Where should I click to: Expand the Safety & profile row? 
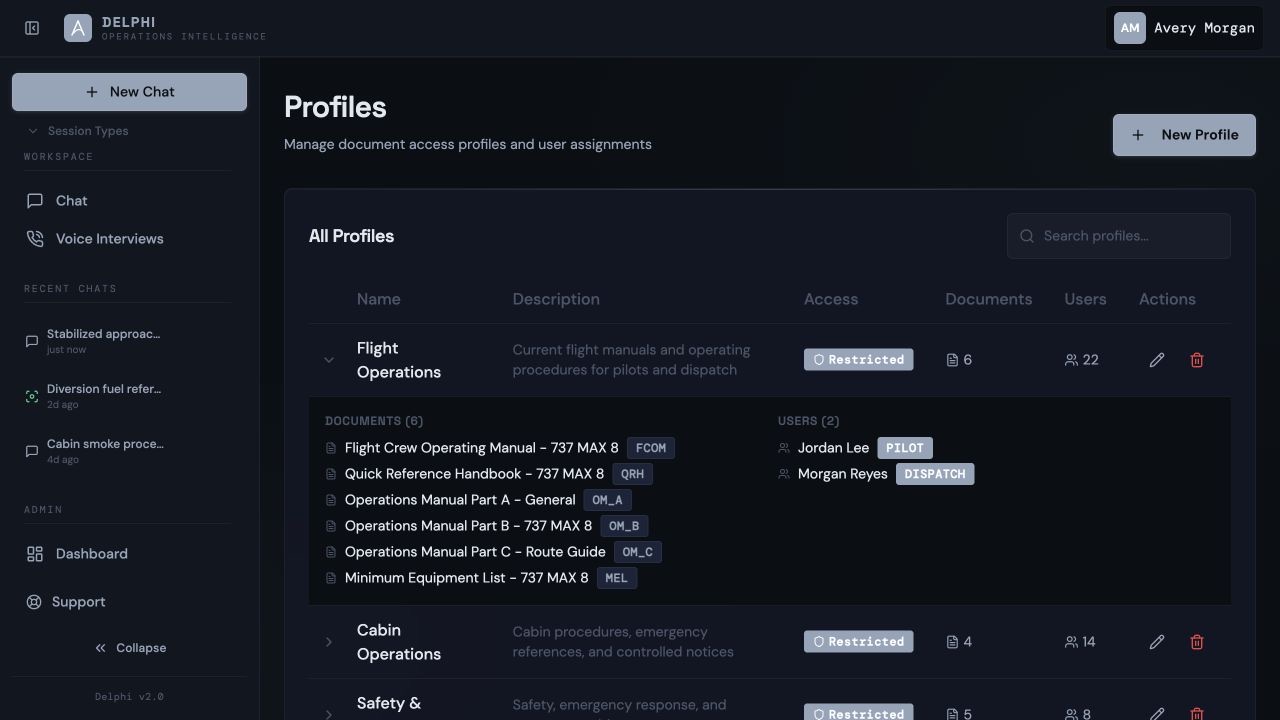[329, 714]
